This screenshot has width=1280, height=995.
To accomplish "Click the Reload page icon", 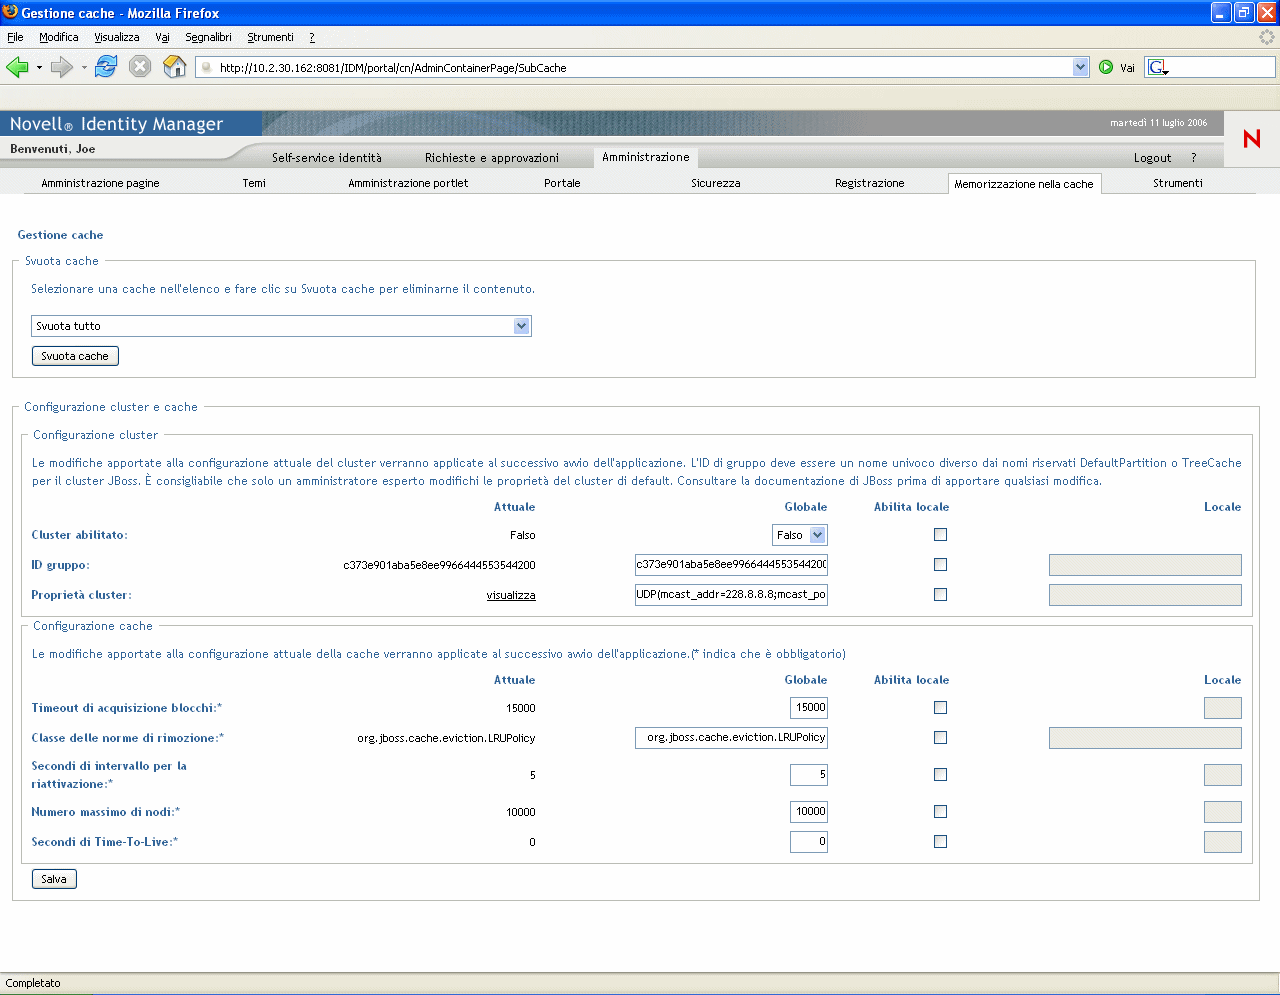I will (x=106, y=67).
